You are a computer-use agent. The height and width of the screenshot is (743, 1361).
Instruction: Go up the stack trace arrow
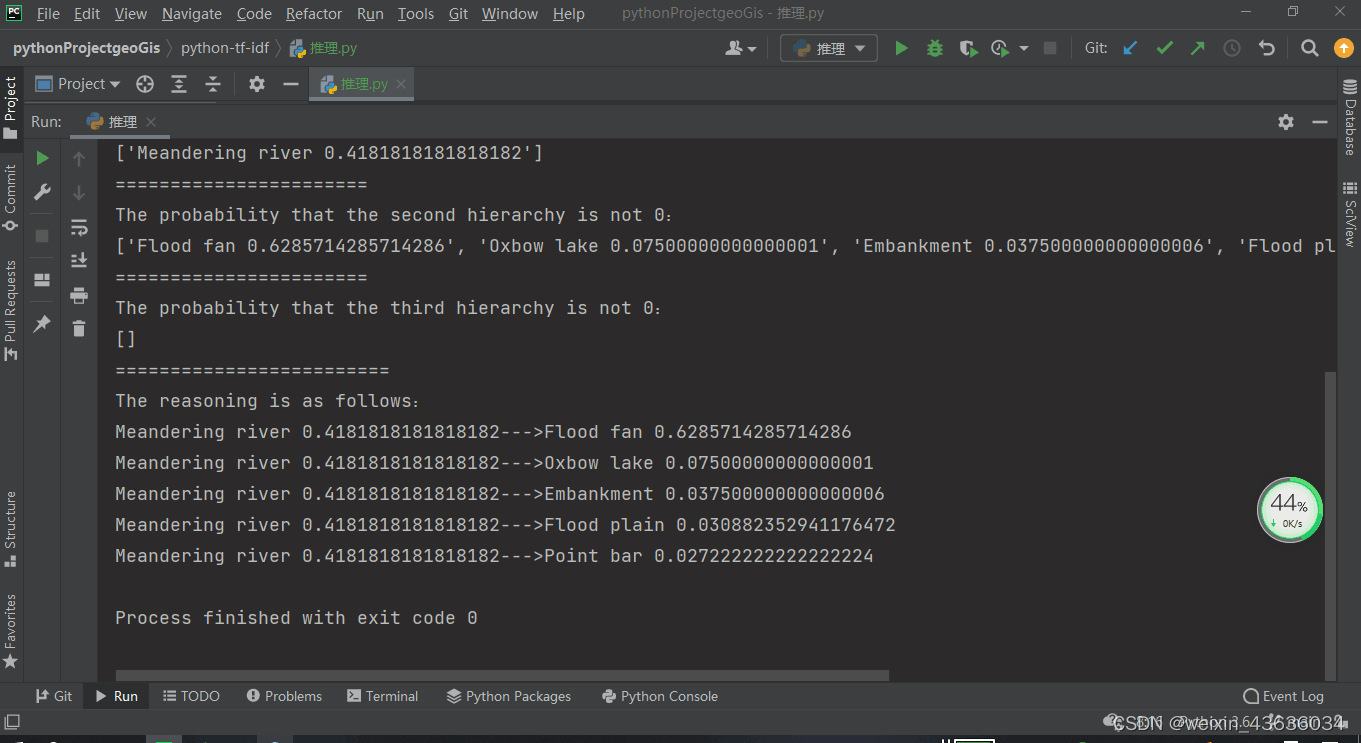click(x=79, y=159)
